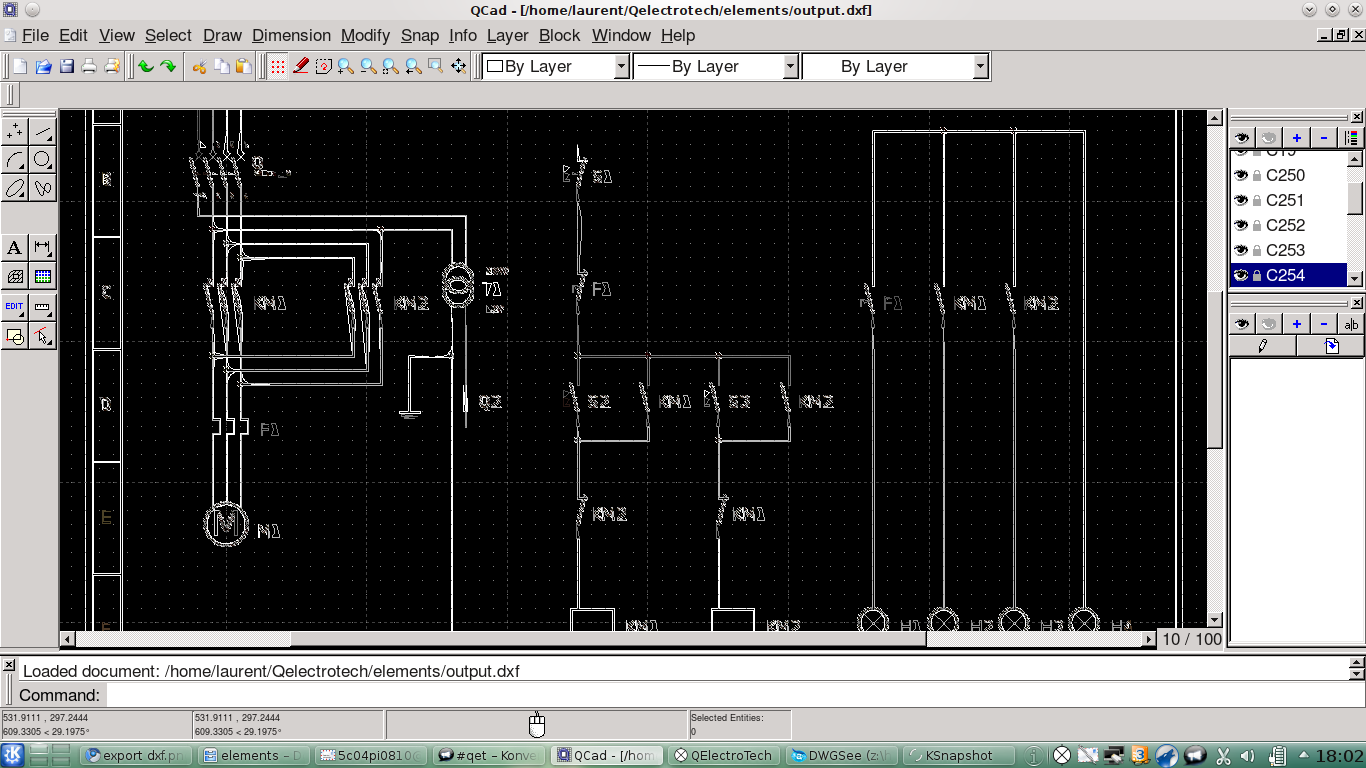The height and width of the screenshot is (768, 1366).
Task: Create a new document via toolbar icon
Action: point(20,66)
